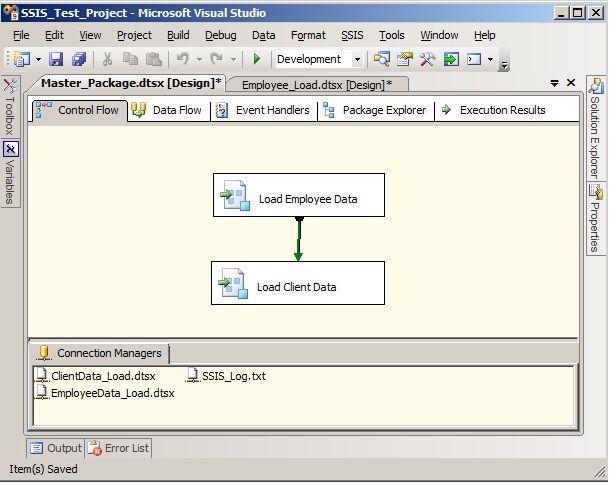Switch to Master_Package.dtsx design tab
Image resolution: width=611 pixels, height=485 pixels.
pos(131,83)
